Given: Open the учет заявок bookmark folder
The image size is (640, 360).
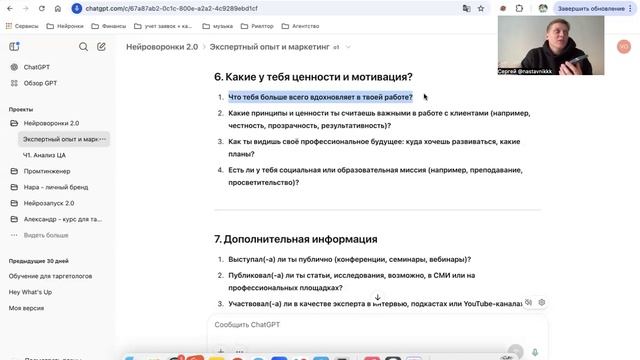Looking at the screenshot, I should 163,26.
